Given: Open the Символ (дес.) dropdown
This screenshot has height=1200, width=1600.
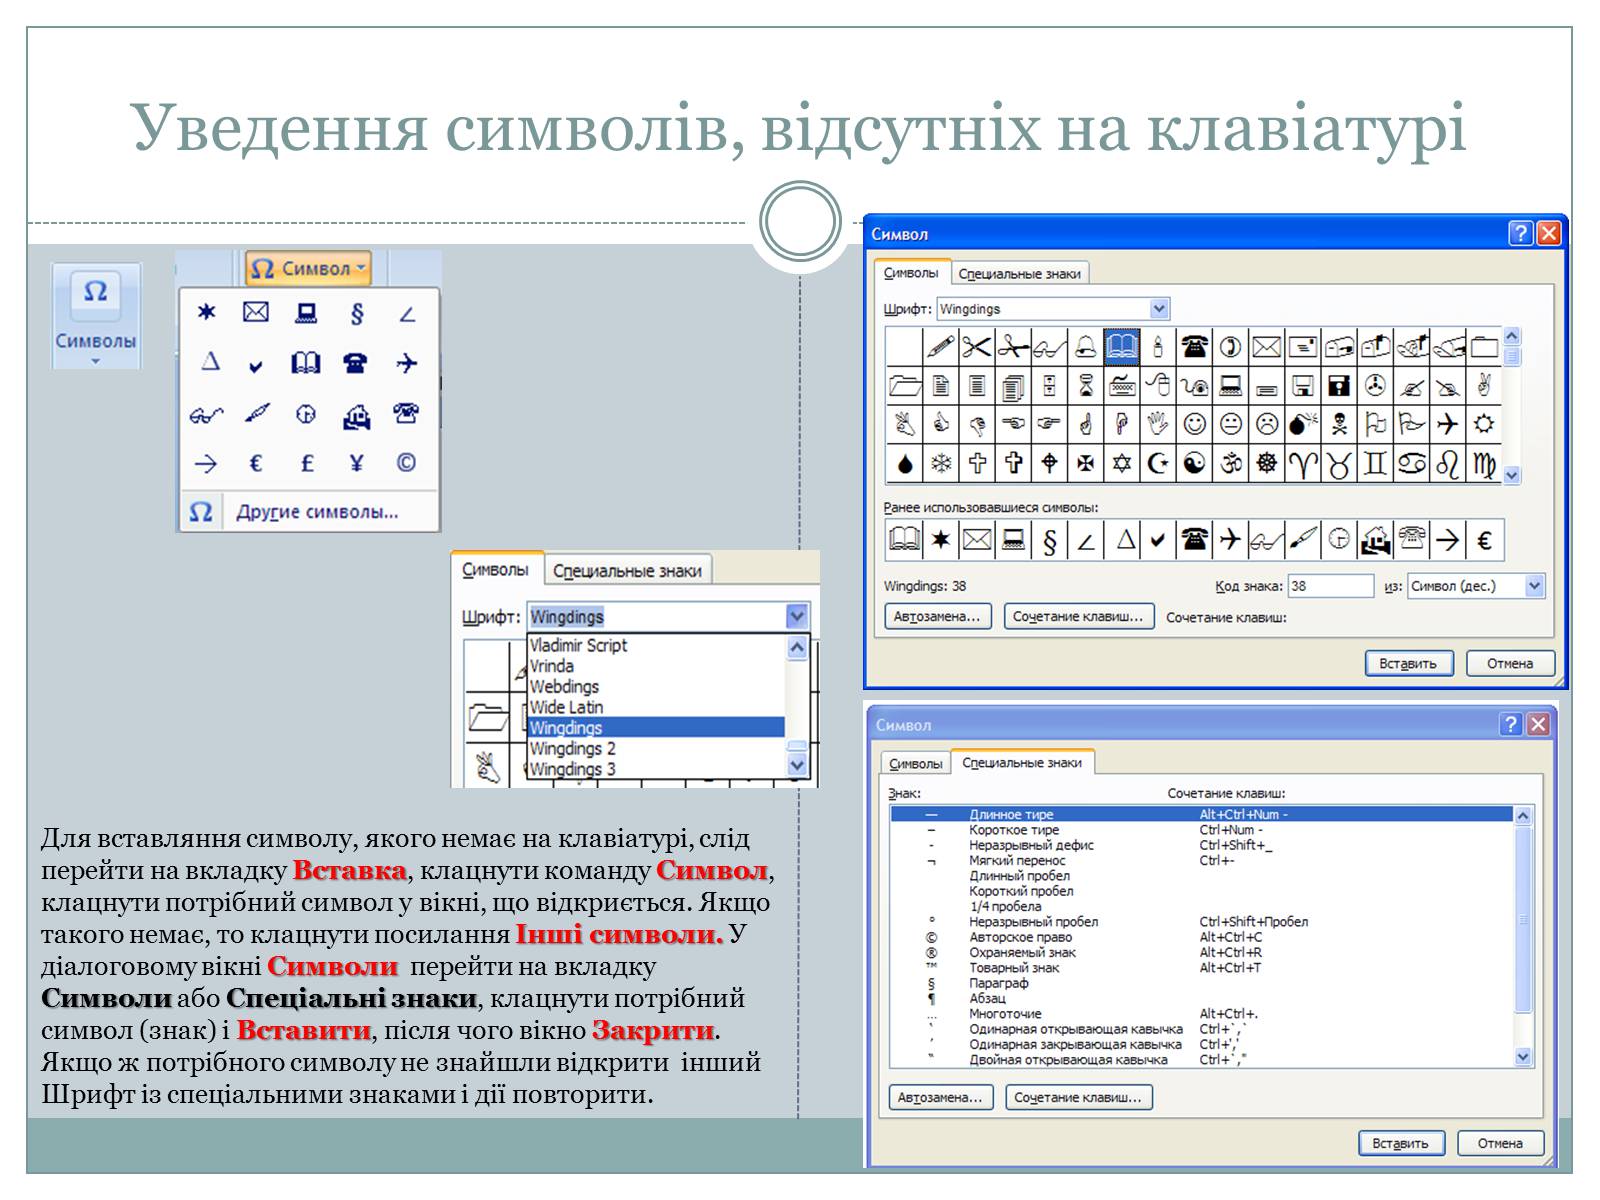Looking at the screenshot, I should click(1535, 586).
